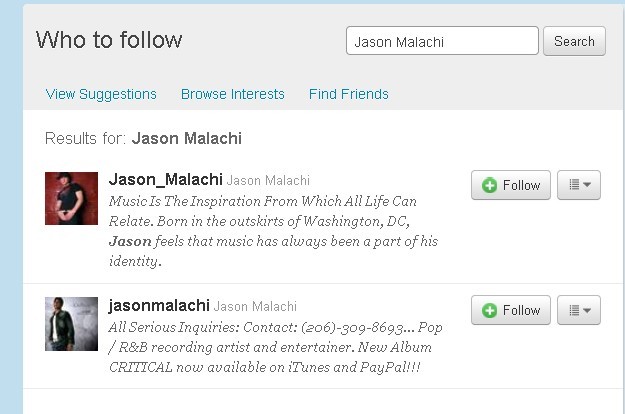Screen dimensions: 625x414
Task: Open Jason_Malachi profile picture thumbnail
Action: (x=71, y=198)
